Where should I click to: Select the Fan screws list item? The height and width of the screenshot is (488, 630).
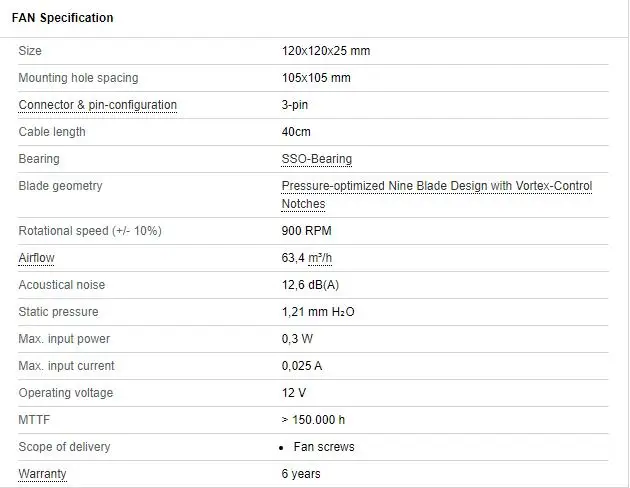[324, 447]
